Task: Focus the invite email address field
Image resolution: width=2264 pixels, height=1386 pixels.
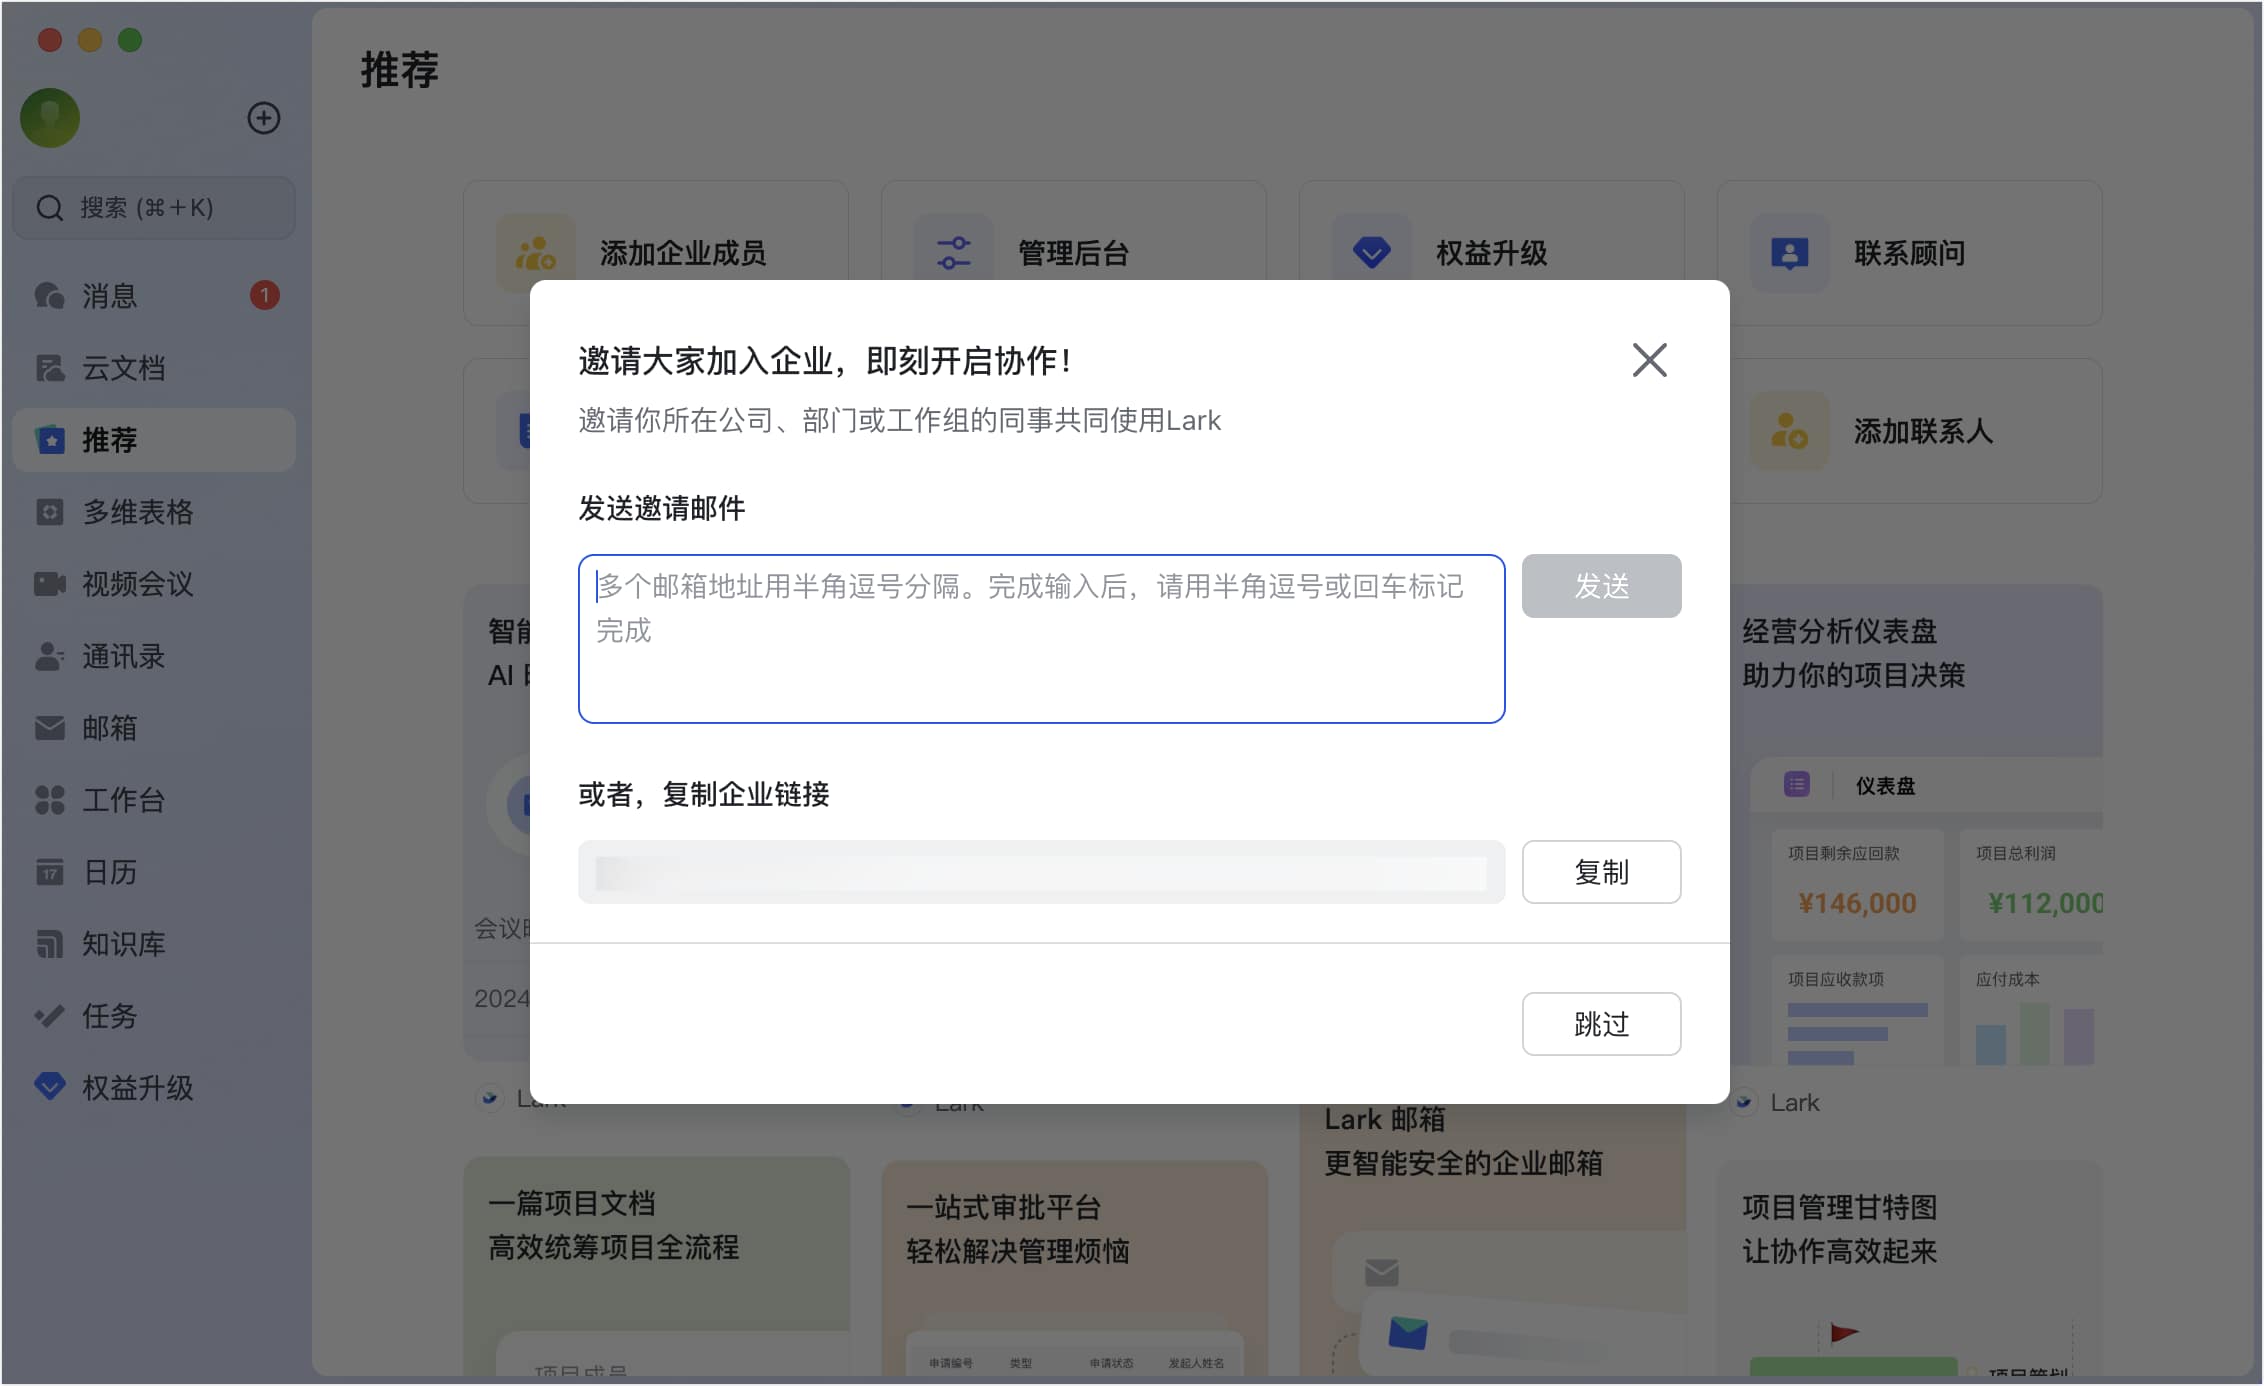Action: tap(1040, 640)
